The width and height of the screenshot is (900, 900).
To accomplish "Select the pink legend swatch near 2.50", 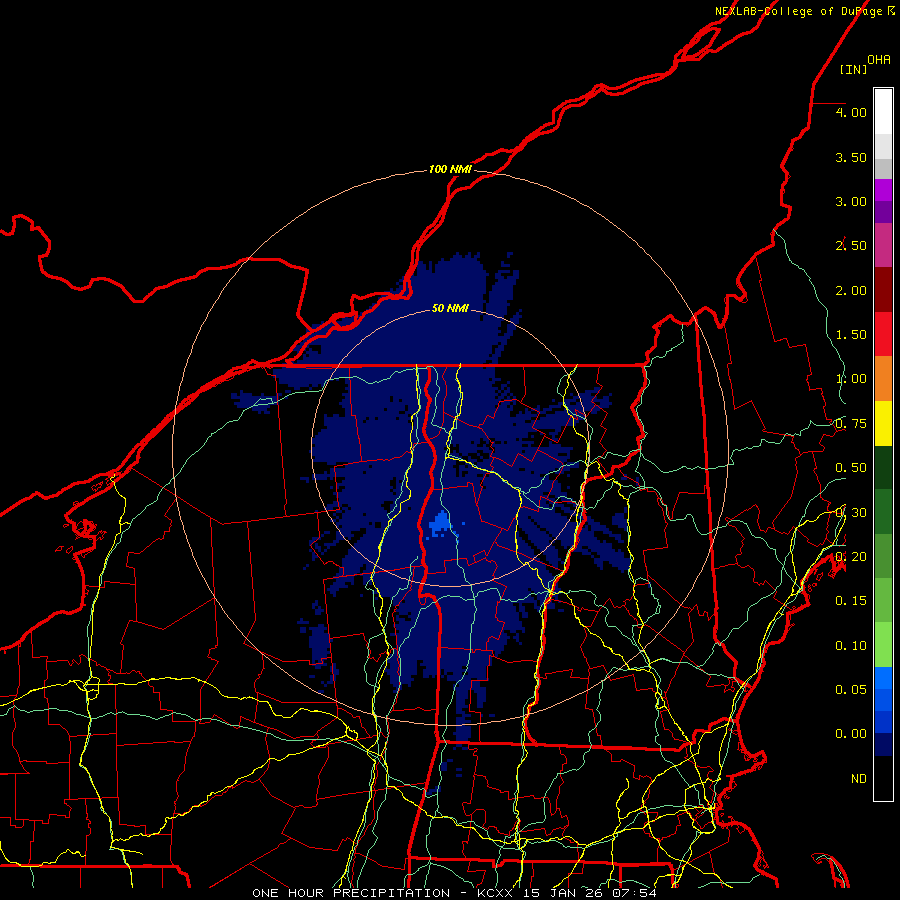I will 883,245.
